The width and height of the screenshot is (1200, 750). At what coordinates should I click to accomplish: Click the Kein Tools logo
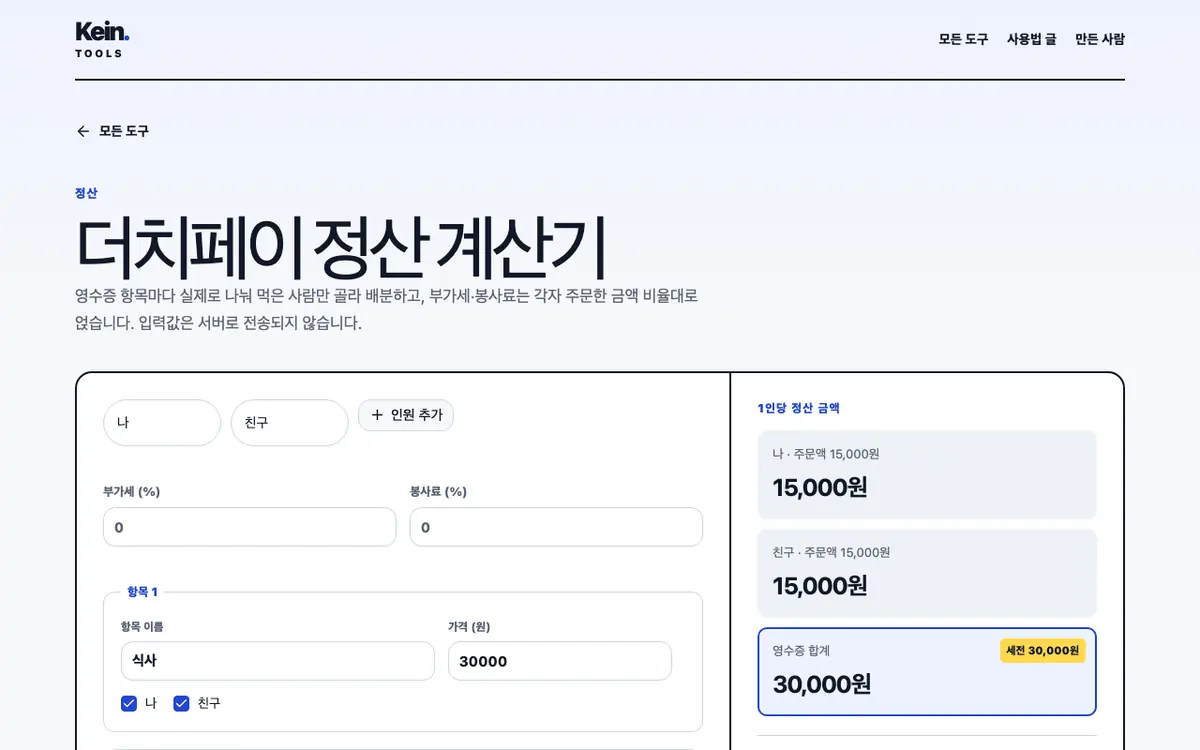(x=102, y=39)
